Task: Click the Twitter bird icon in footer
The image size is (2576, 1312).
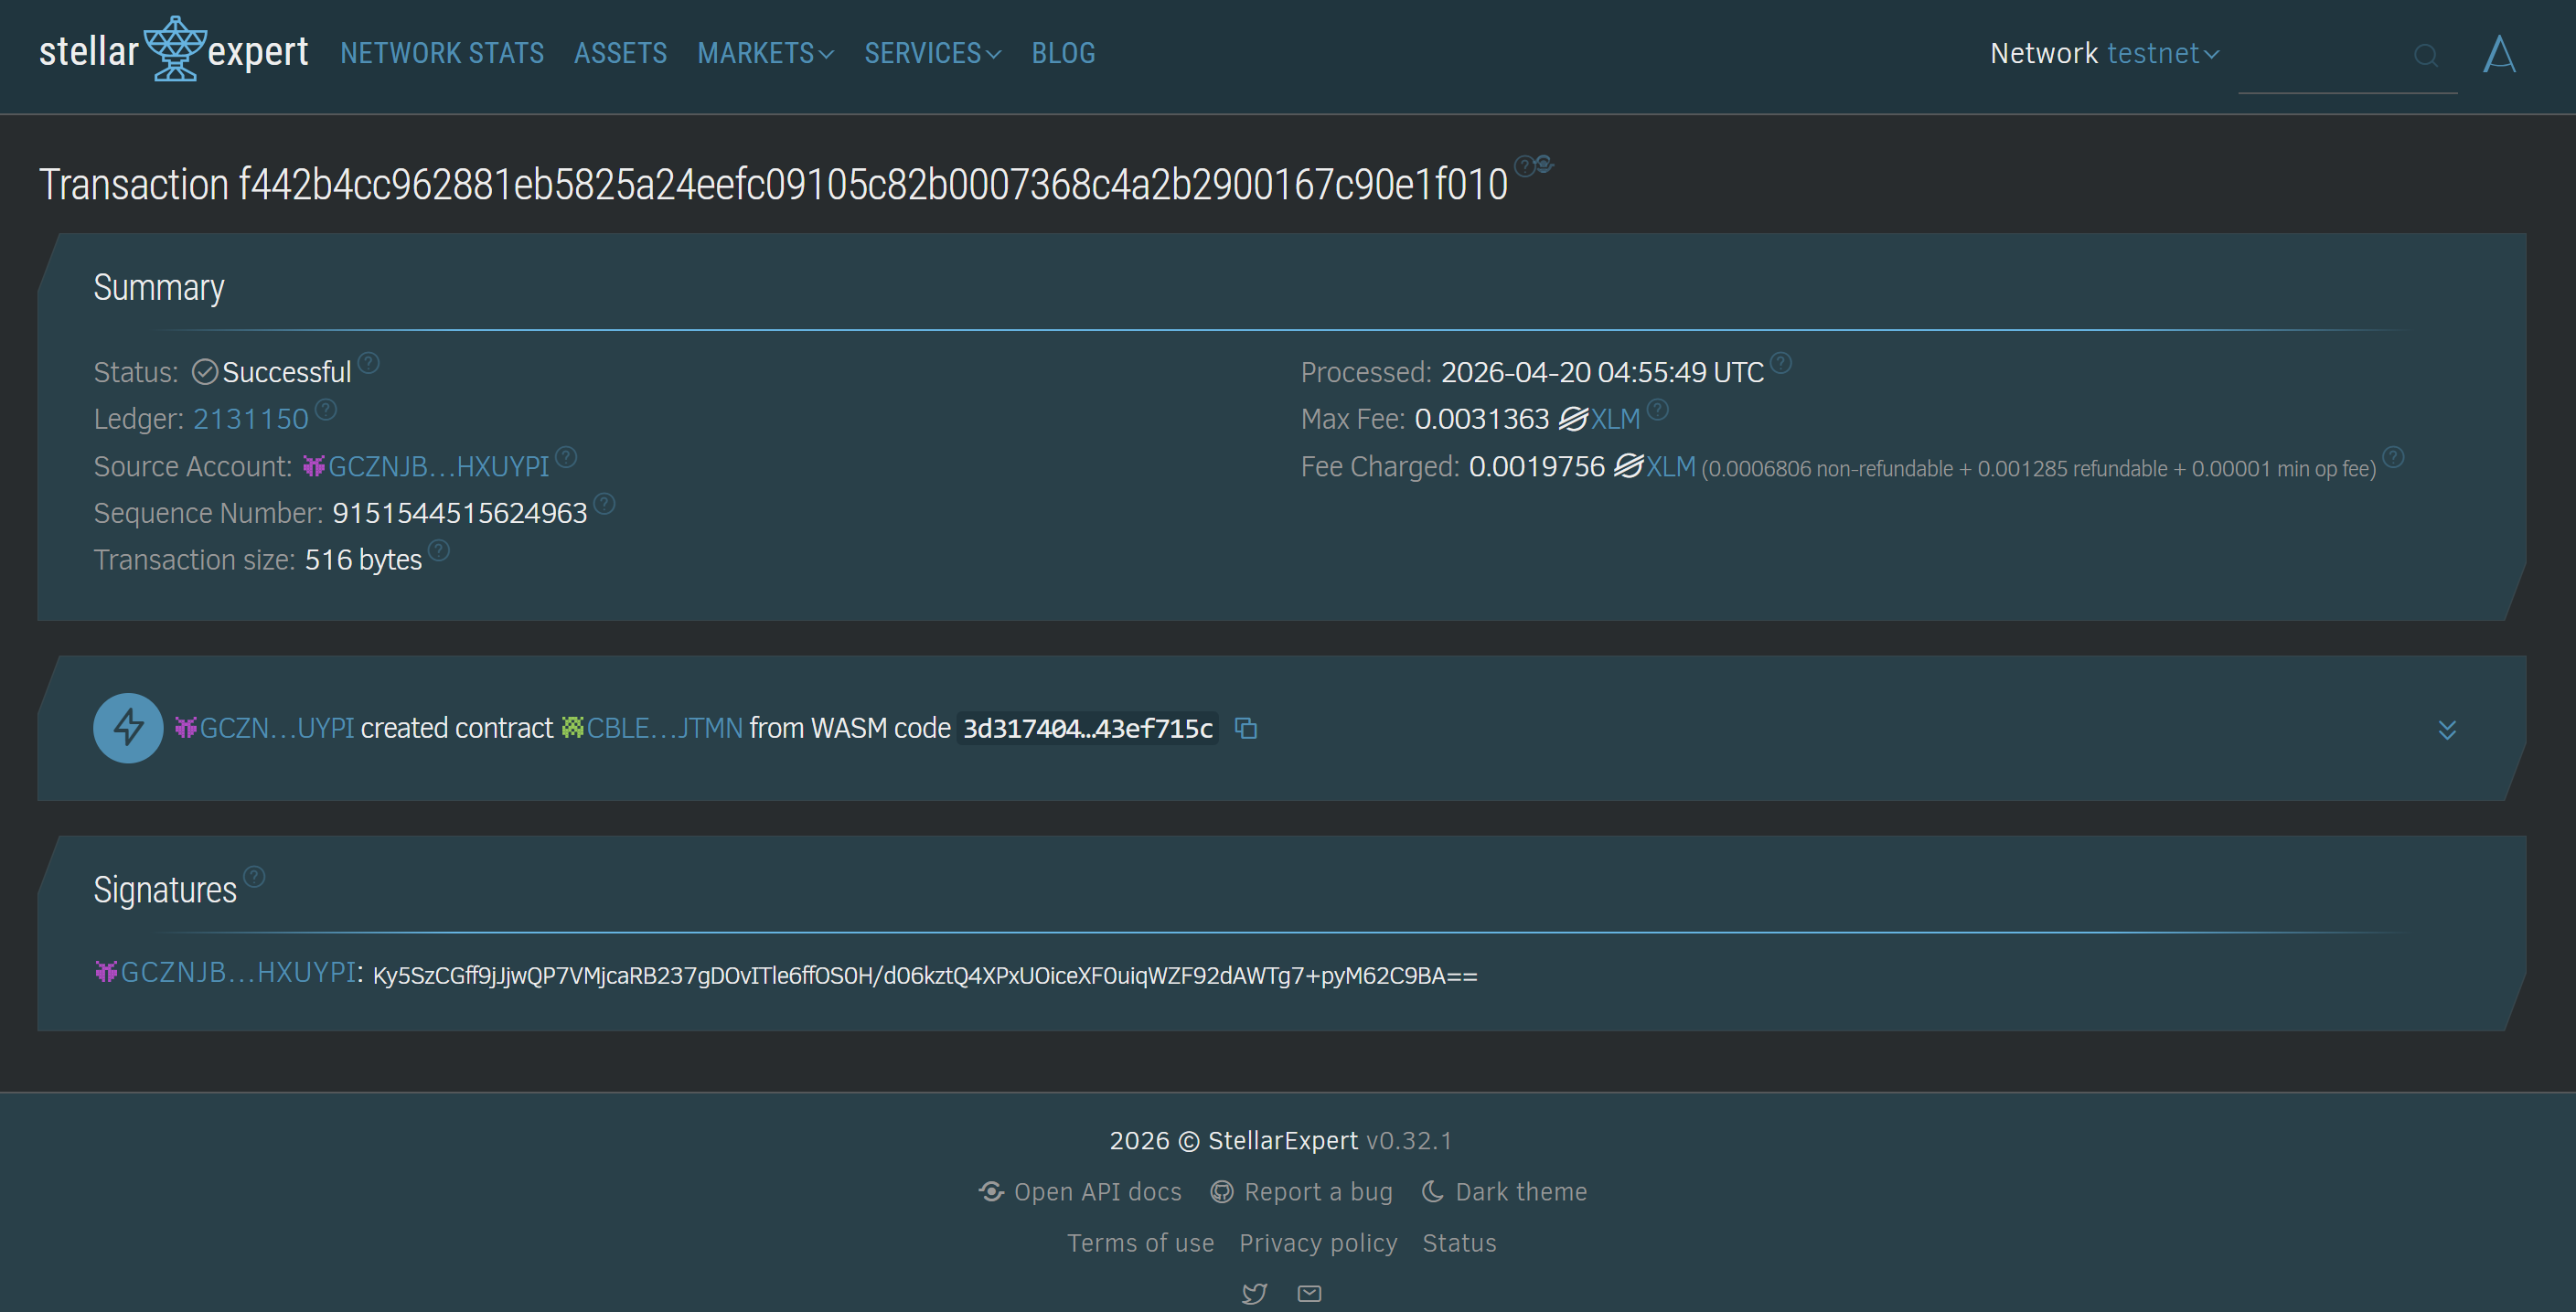Action: click(1254, 1293)
